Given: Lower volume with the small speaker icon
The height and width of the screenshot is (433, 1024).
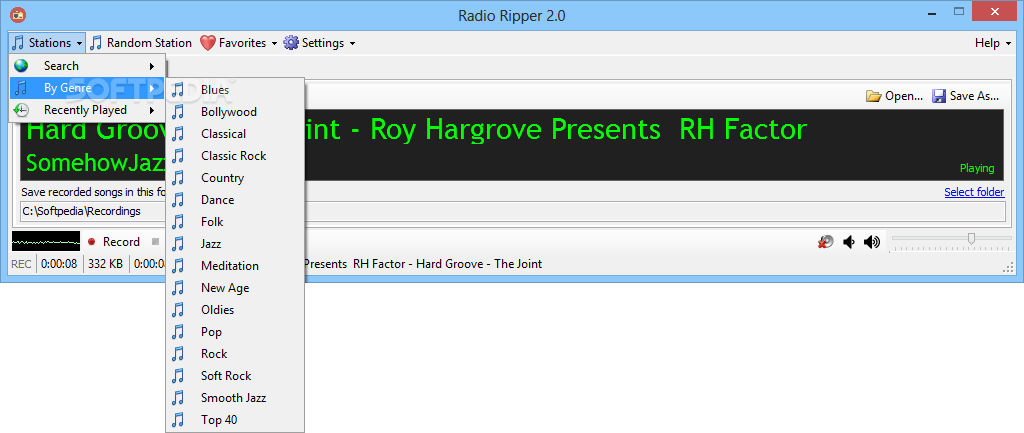Looking at the screenshot, I should point(848,242).
